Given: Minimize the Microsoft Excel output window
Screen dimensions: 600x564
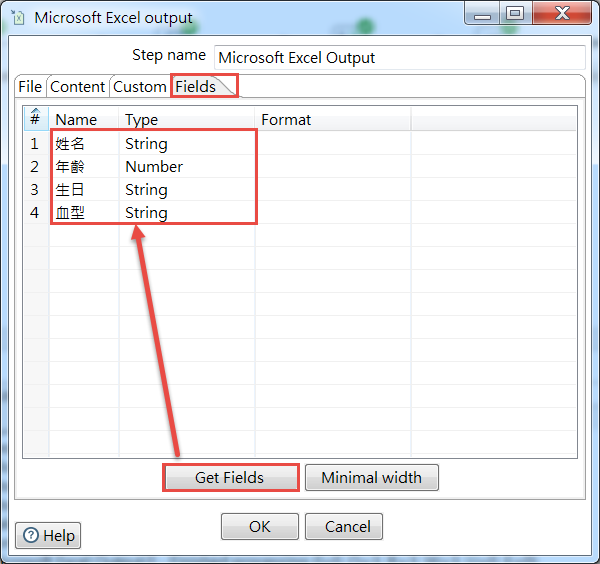Looking at the screenshot, I should pos(482,14).
